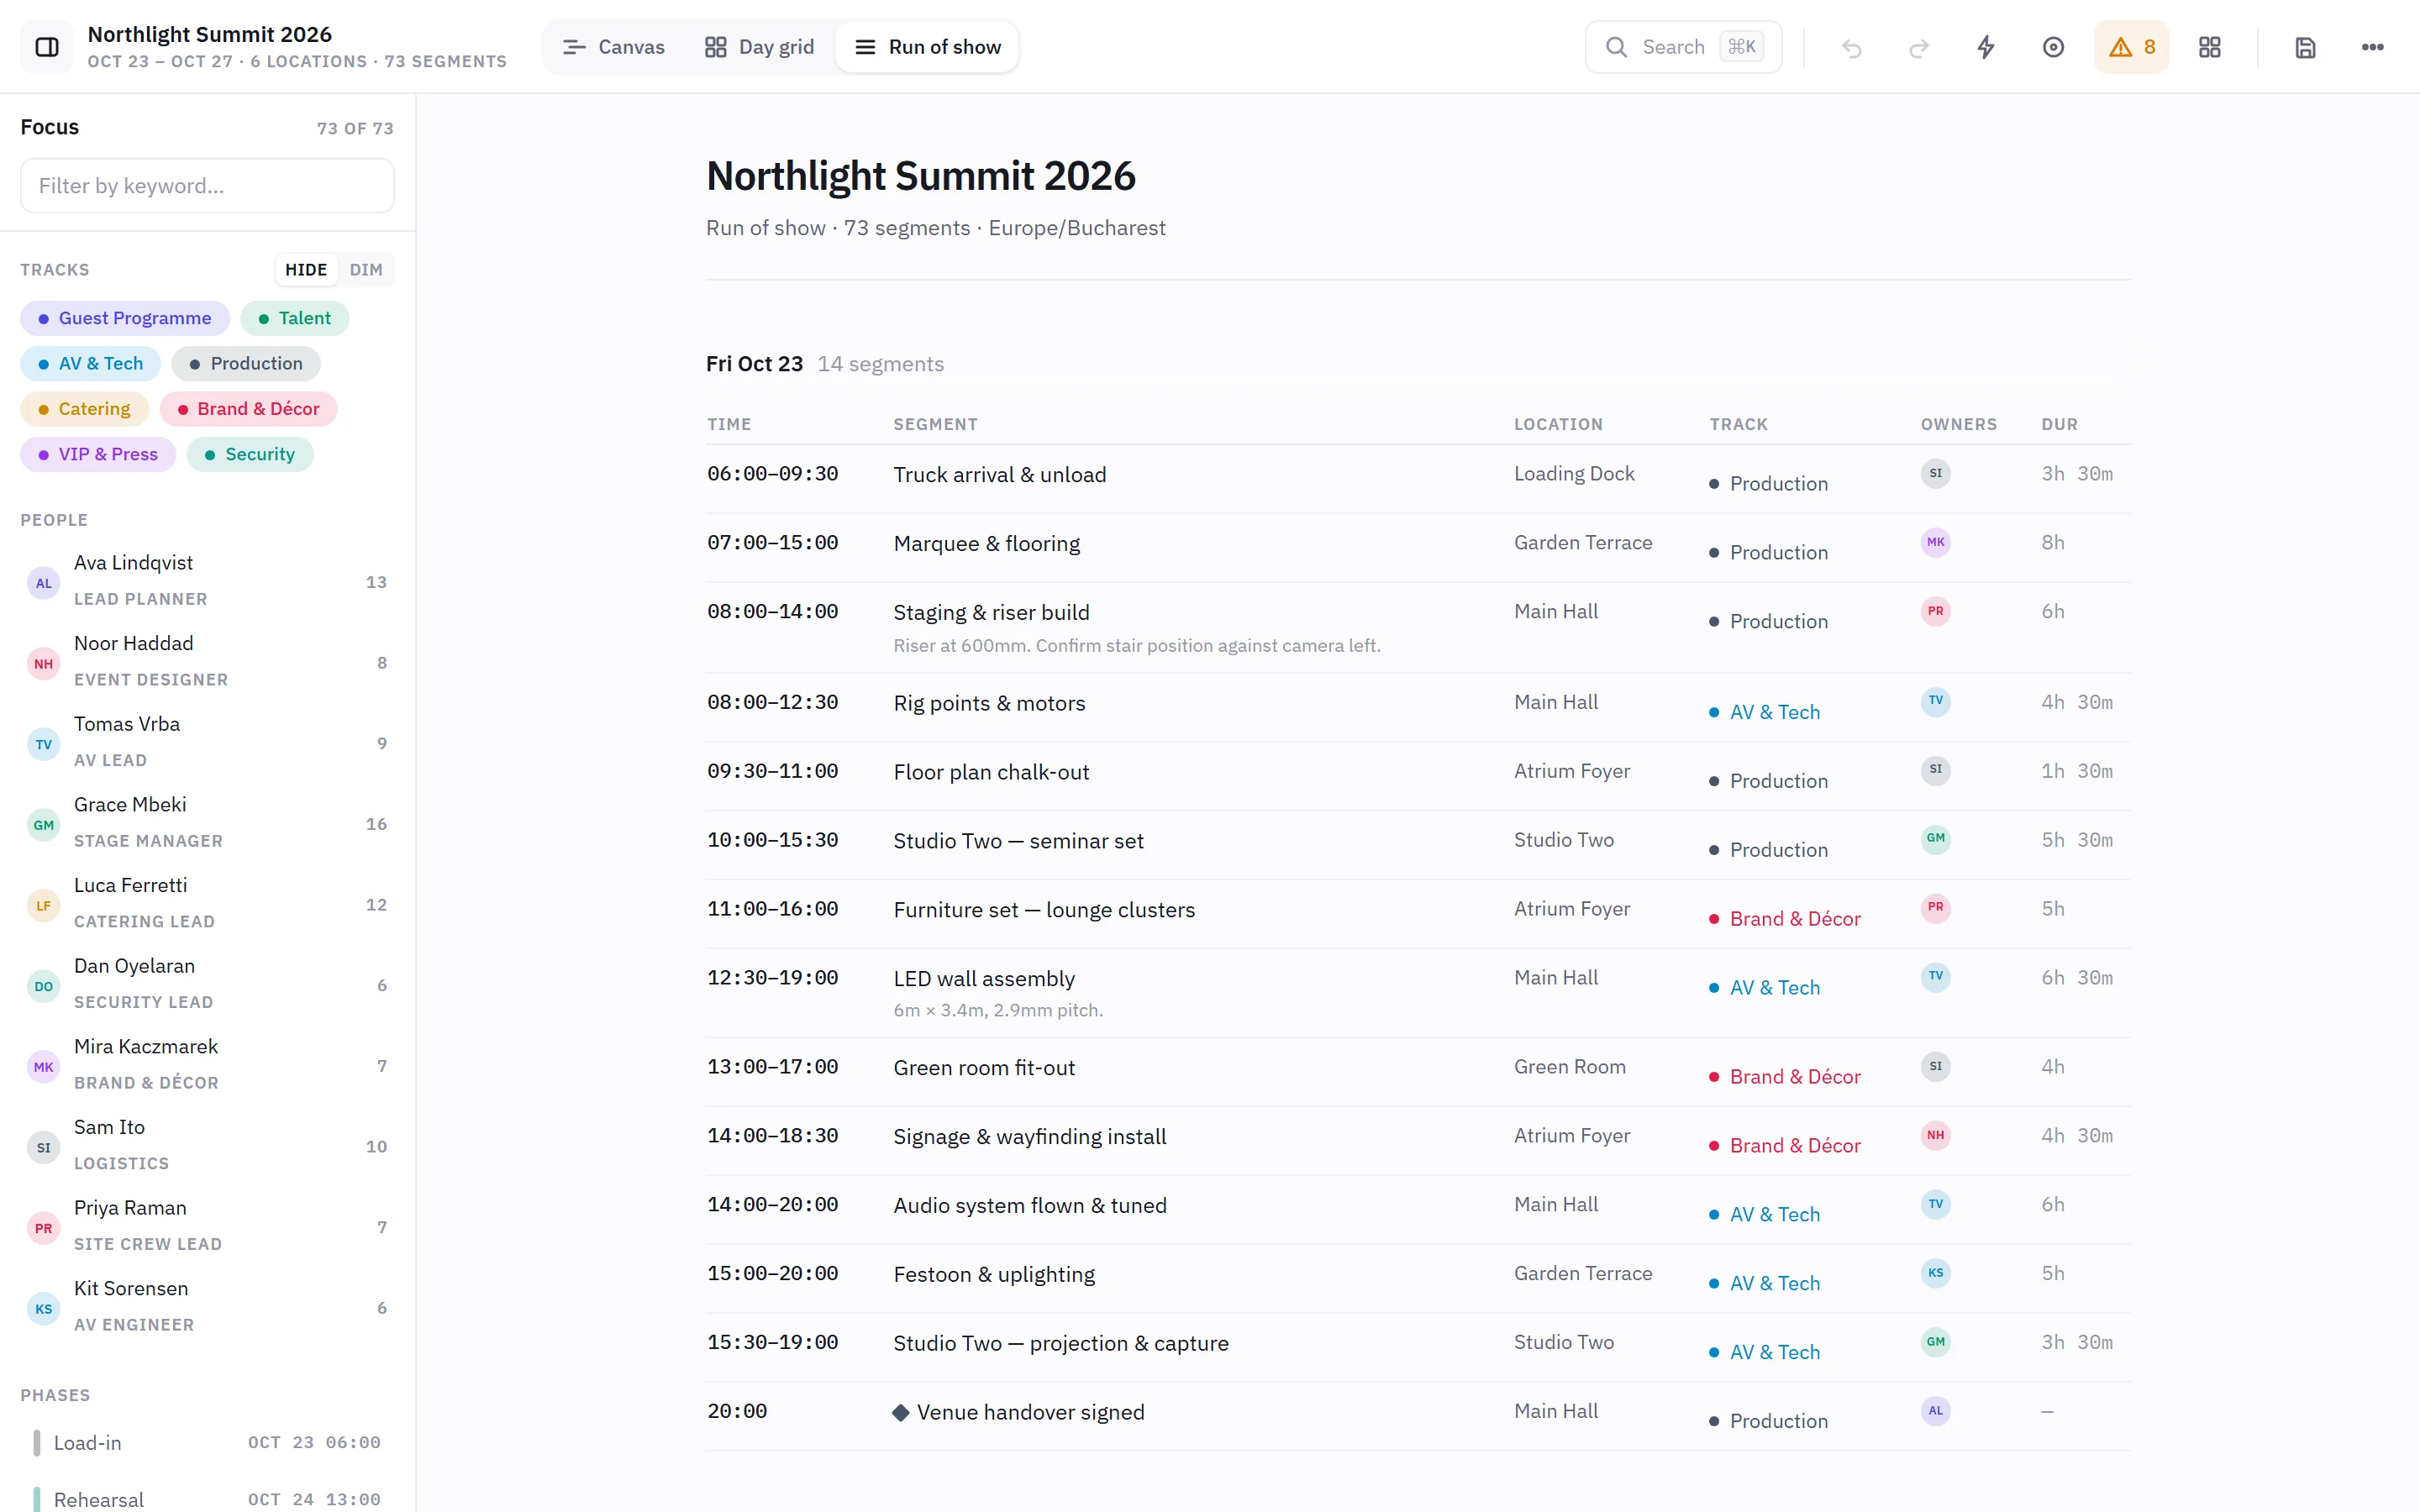Toggle the AV & Tech track chip
Viewport: 2420px width, 1512px height.
pyautogui.click(x=91, y=363)
